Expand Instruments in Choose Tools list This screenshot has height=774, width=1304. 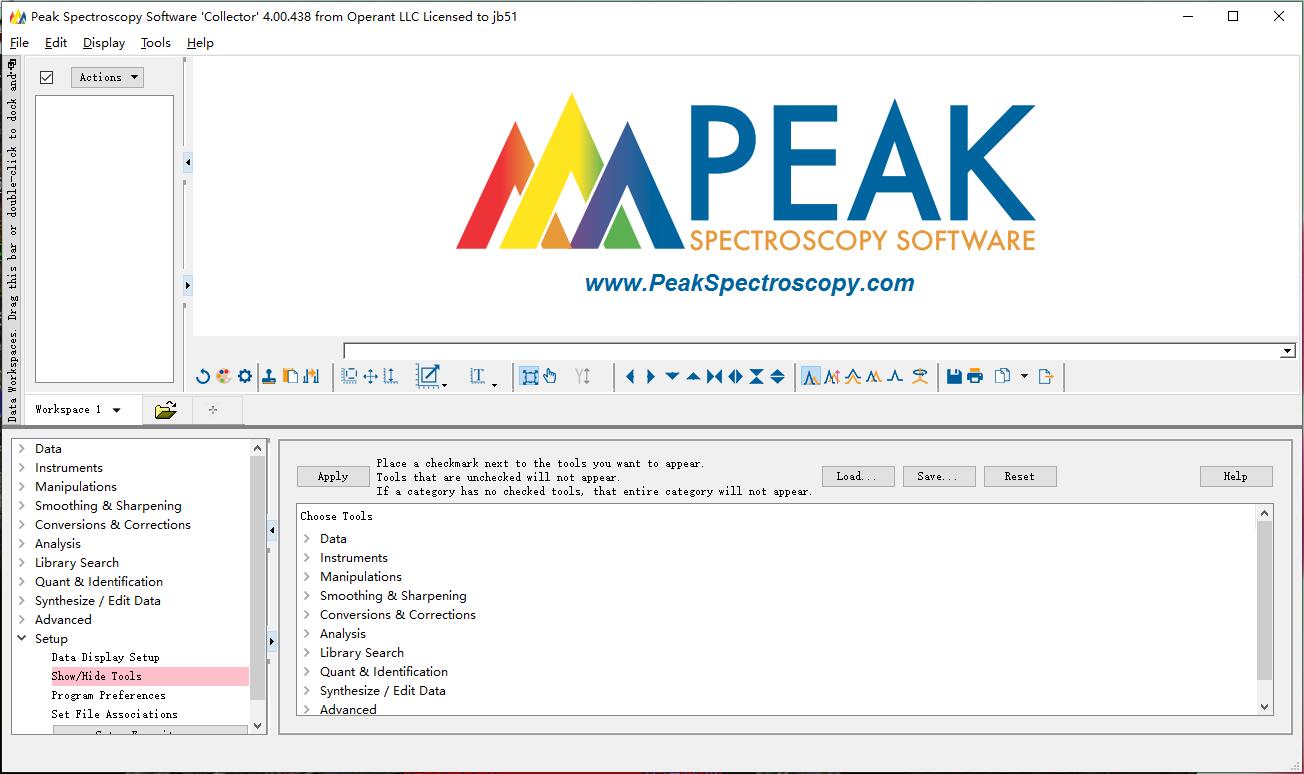point(307,558)
